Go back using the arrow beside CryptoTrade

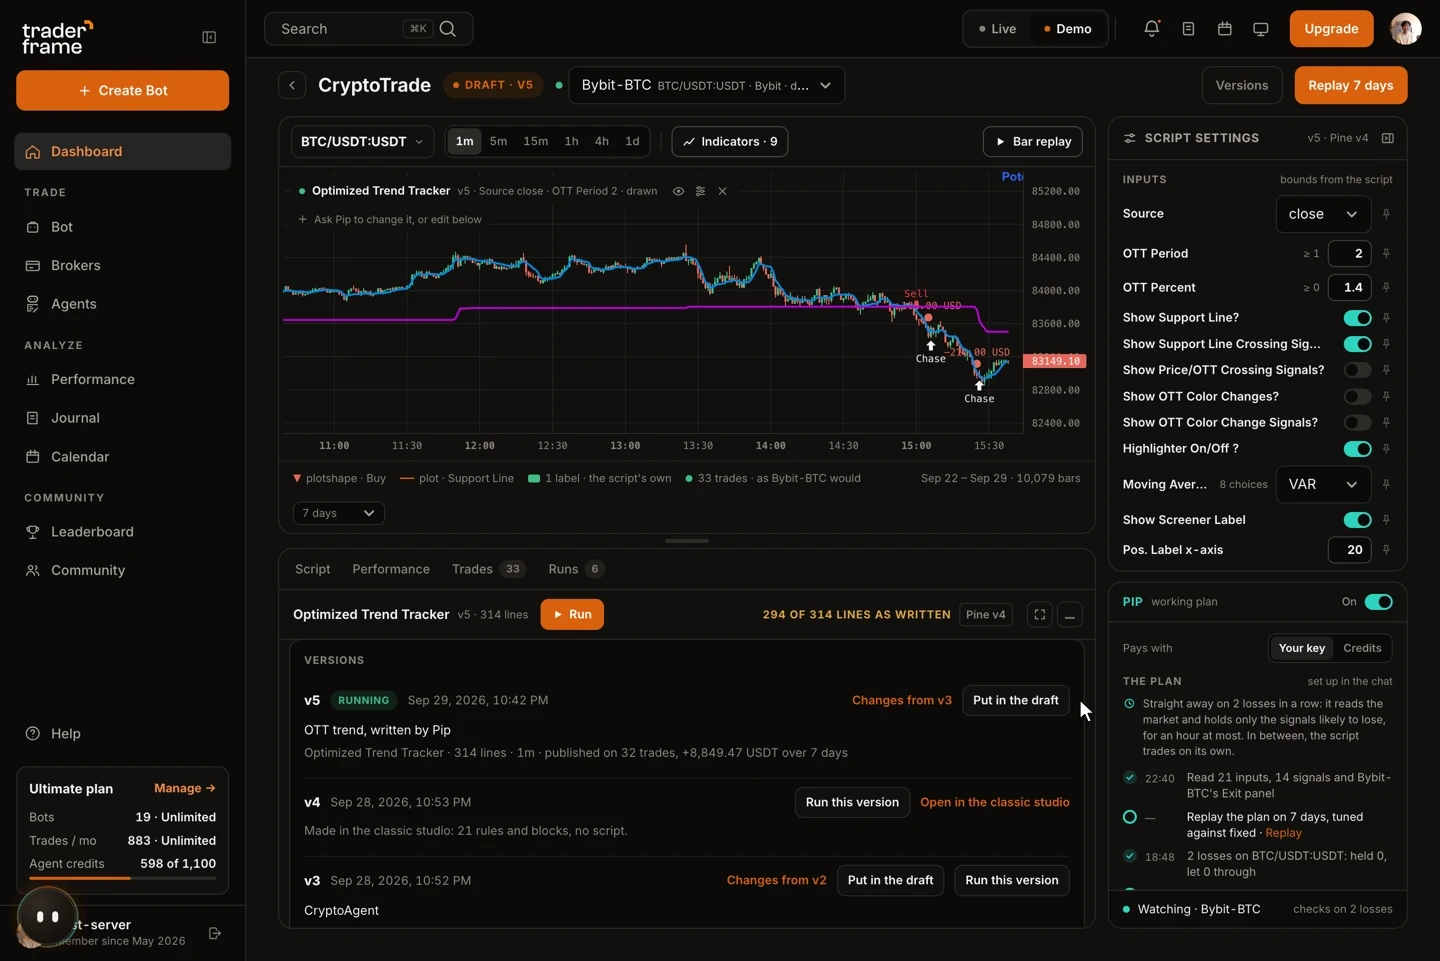(292, 85)
